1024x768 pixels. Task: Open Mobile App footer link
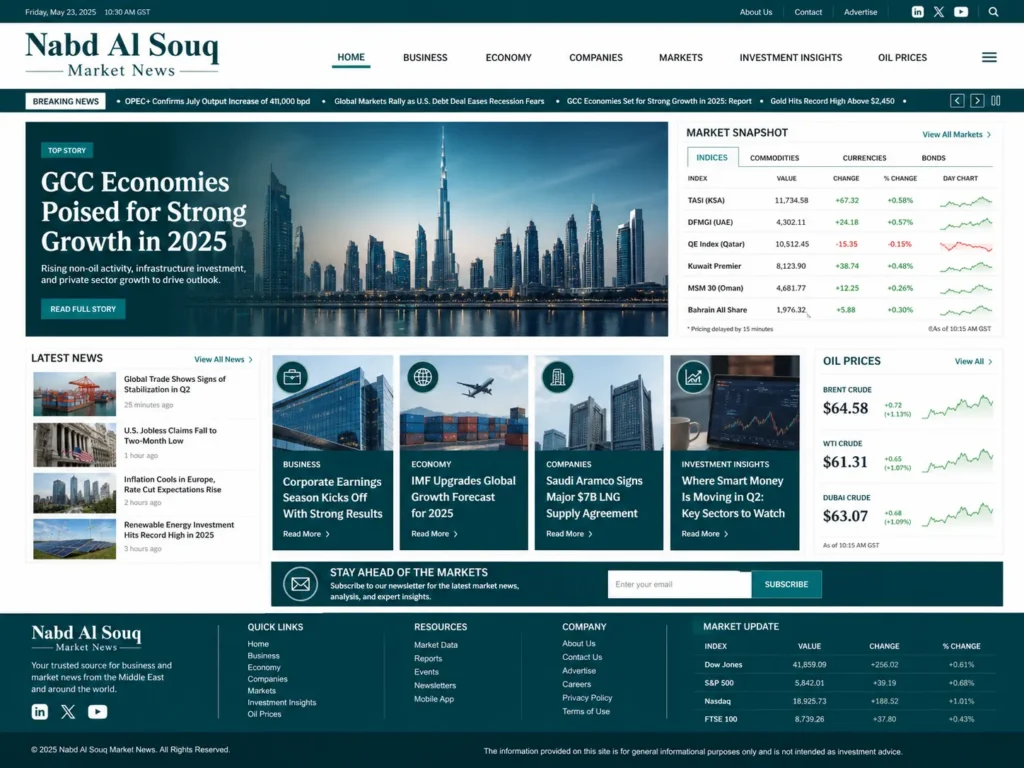tap(434, 699)
